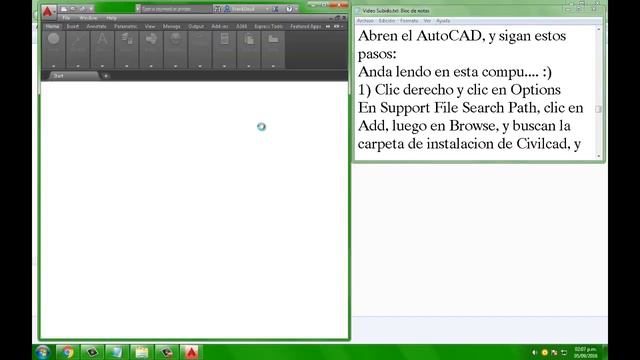Open the Ayuda menu in Notepad
This screenshot has width=640, height=360.
click(443, 21)
